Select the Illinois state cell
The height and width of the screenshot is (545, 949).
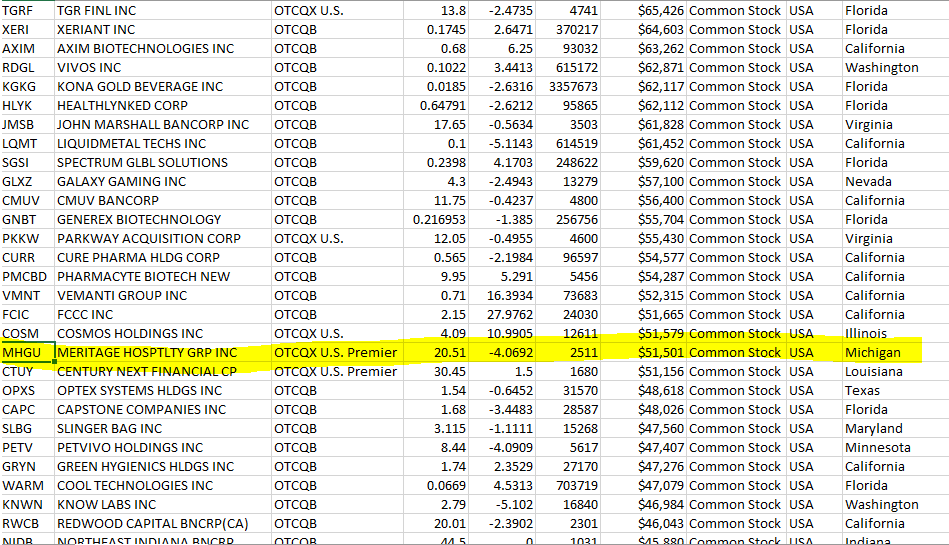(895, 334)
